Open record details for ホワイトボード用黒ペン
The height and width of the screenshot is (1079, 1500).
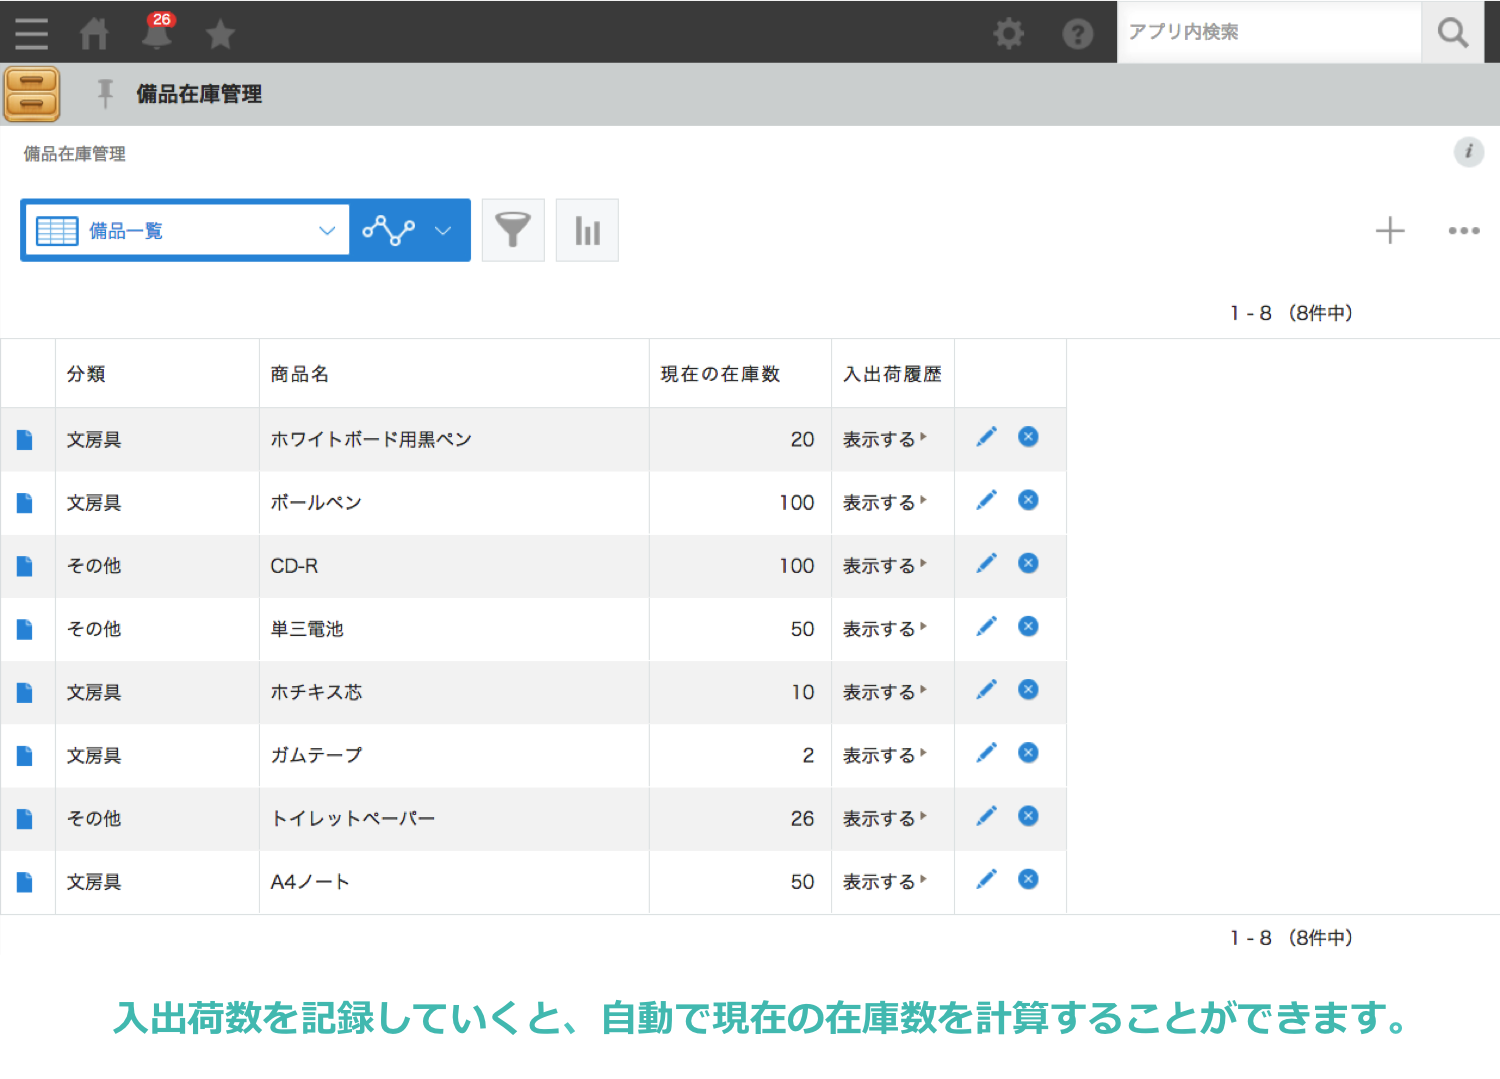click(x=25, y=440)
